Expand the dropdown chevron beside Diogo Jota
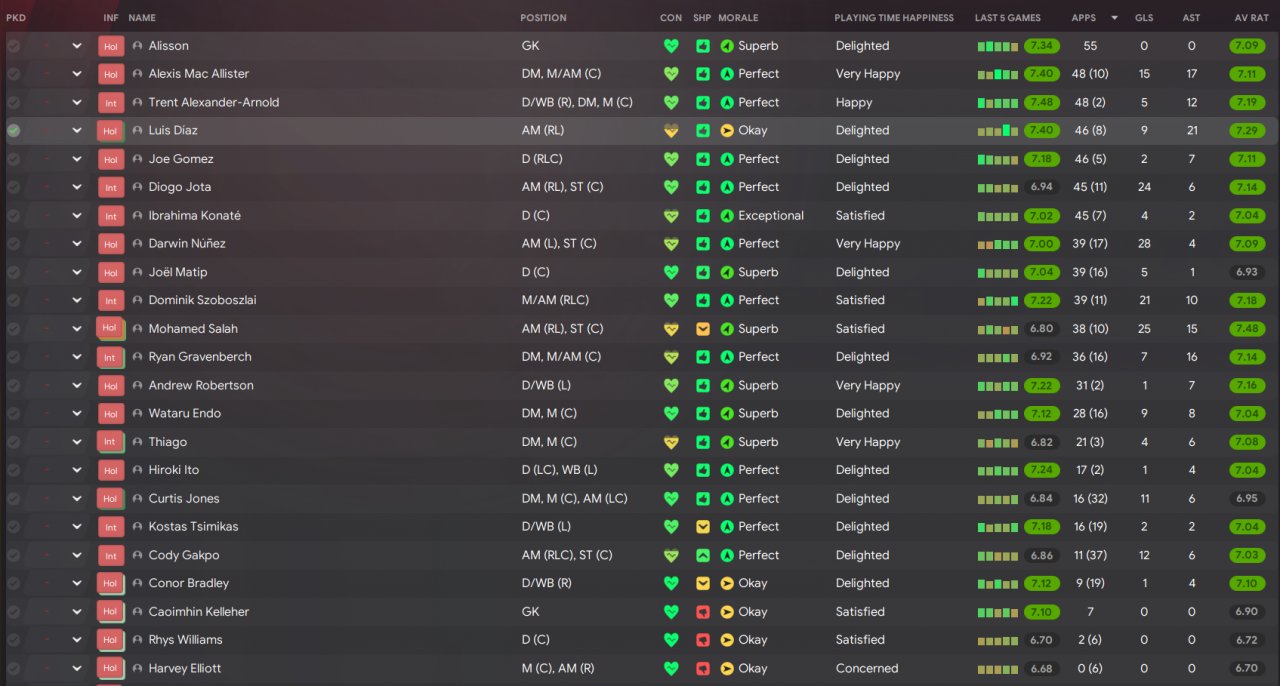 (77, 187)
